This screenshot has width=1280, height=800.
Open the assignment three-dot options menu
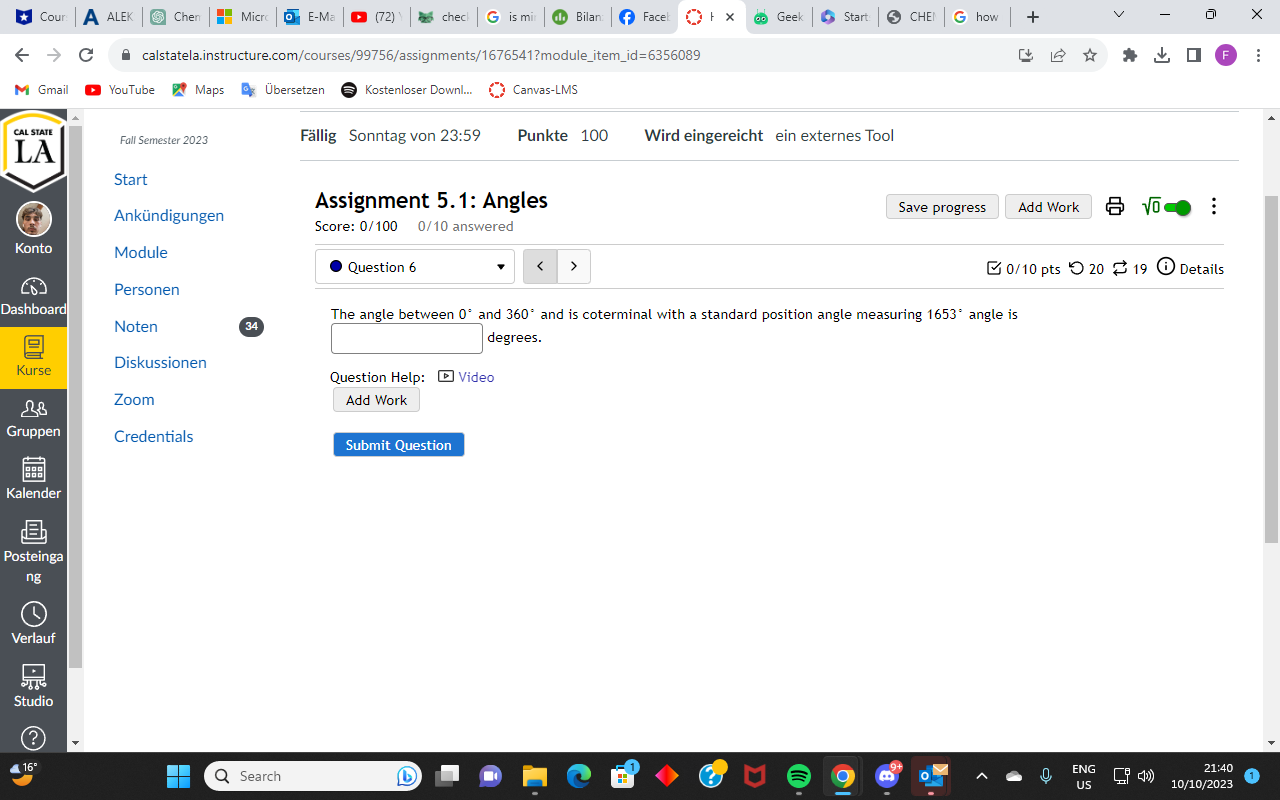pos(1214,207)
